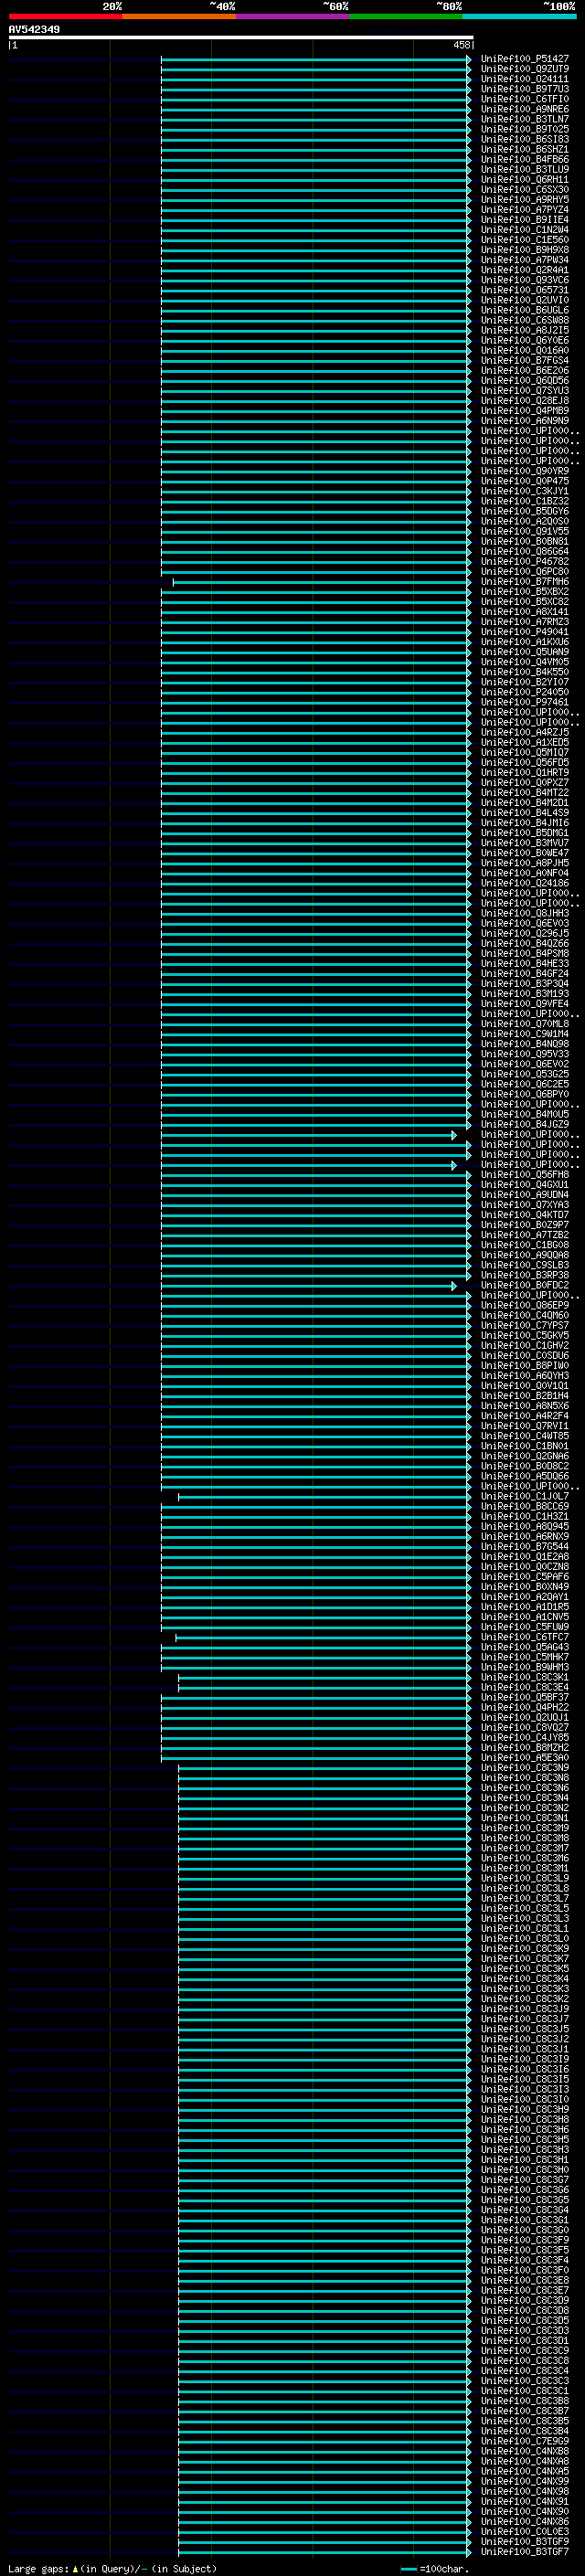The height and width of the screenshot is (2576, 585).
Task: Select label UniRef100_Q93VC6
Action: tap(524, 280)
